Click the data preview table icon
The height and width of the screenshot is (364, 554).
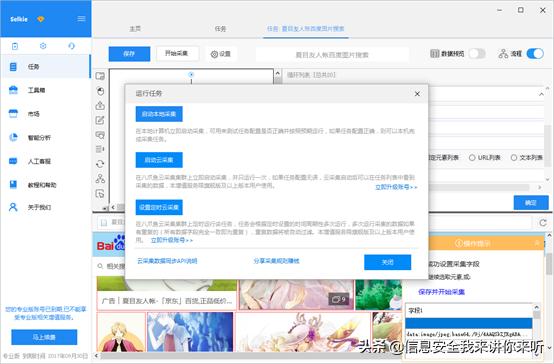(435, 54)
